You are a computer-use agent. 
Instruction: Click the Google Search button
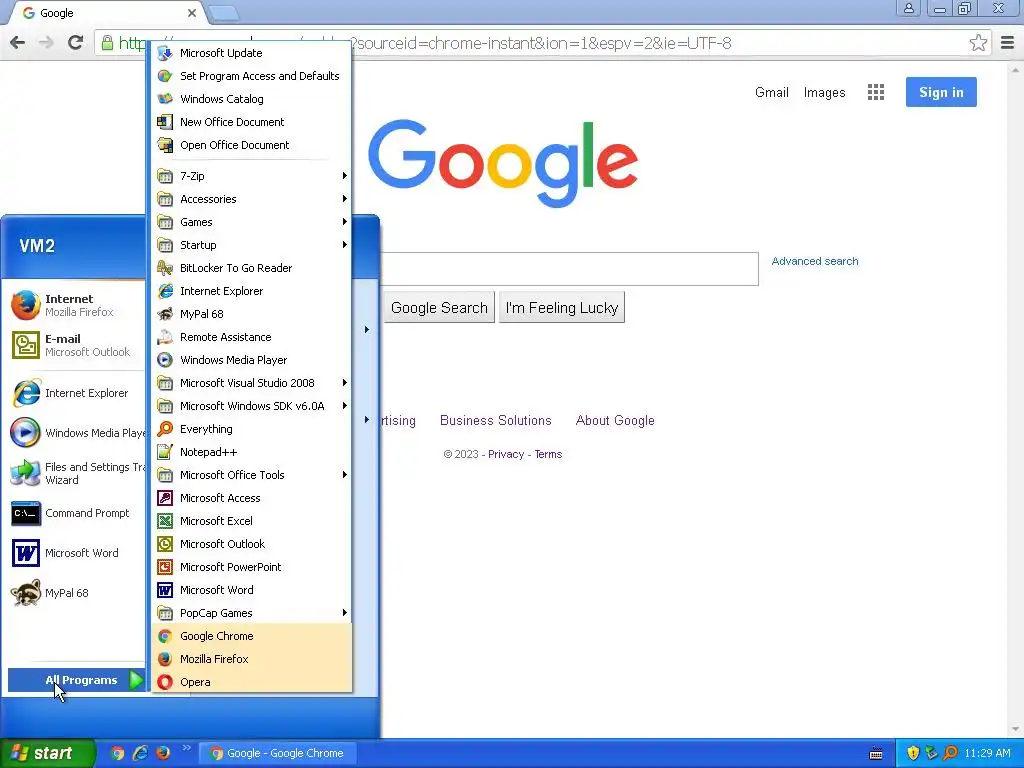pos(439,308)
